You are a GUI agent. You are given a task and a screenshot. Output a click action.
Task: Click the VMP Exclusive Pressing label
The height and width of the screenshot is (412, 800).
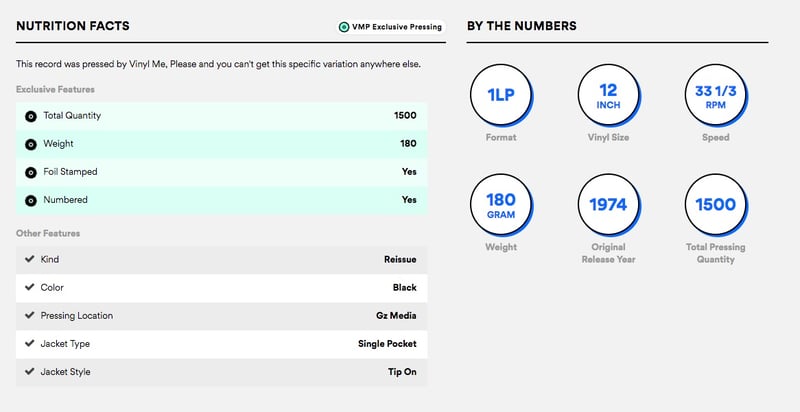pos(398,27)
